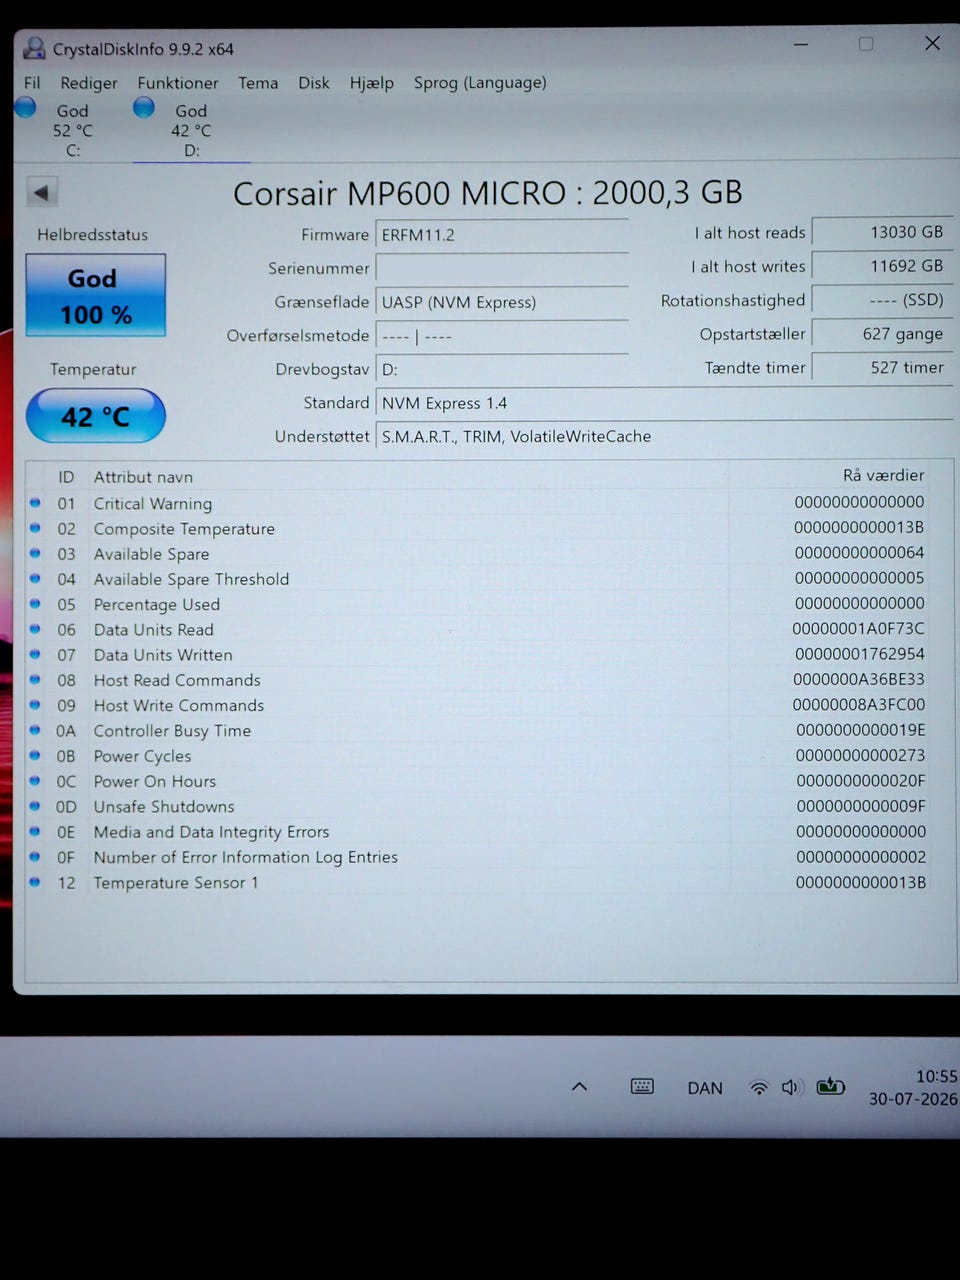This screenshot has height=1280, width=960.
Task: Click the I alt host writes value 11692 GB
Action: pos(881,266)
